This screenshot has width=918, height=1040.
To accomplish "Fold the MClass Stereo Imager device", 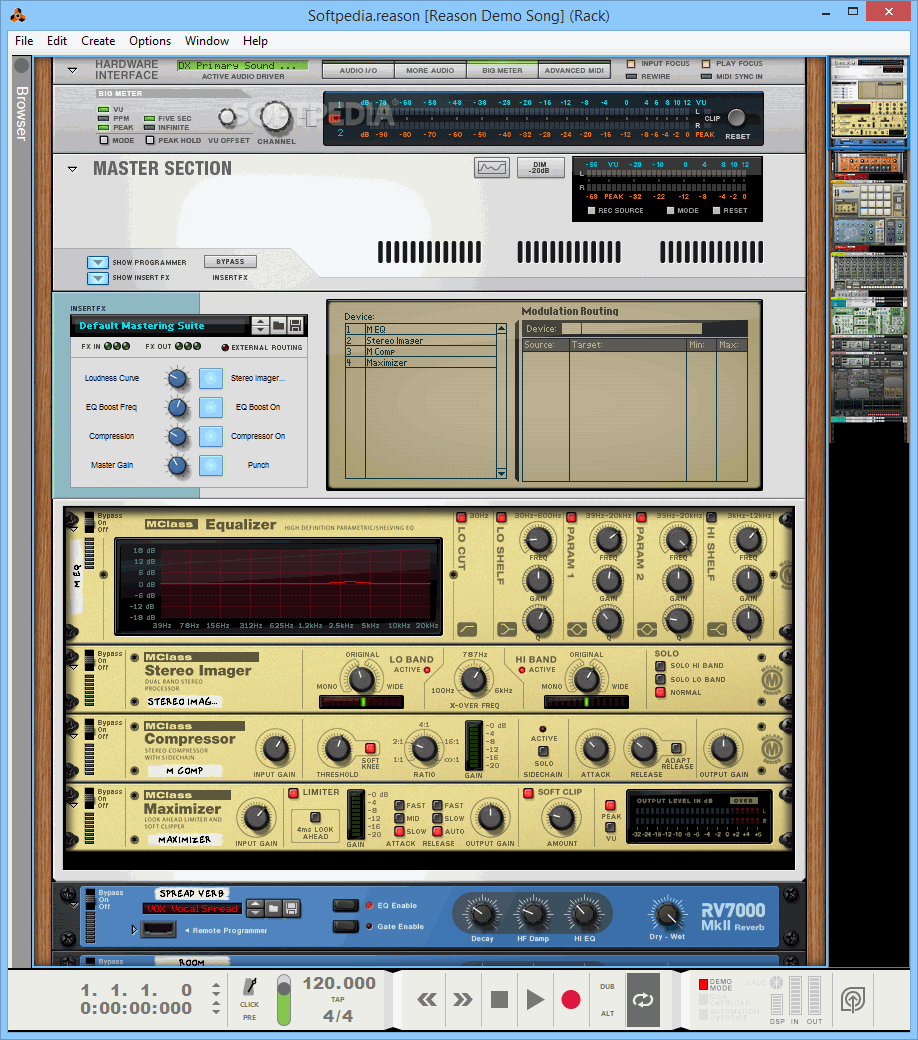I will click(x=73, y=667).
